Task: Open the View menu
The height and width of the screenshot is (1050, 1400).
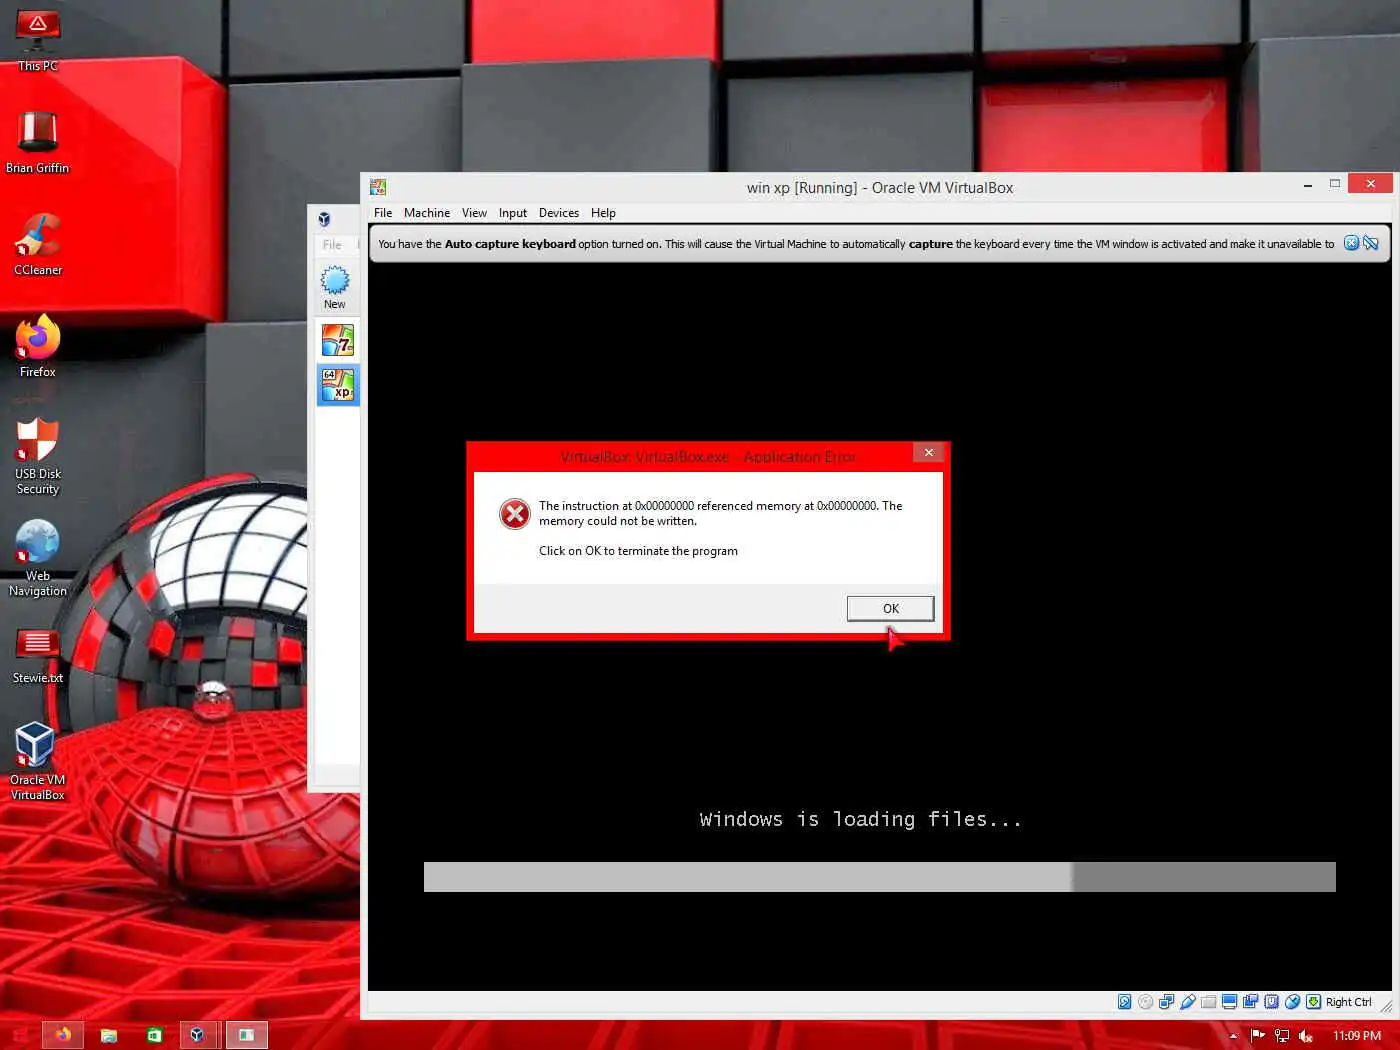Action: click(x=474, y=213)
